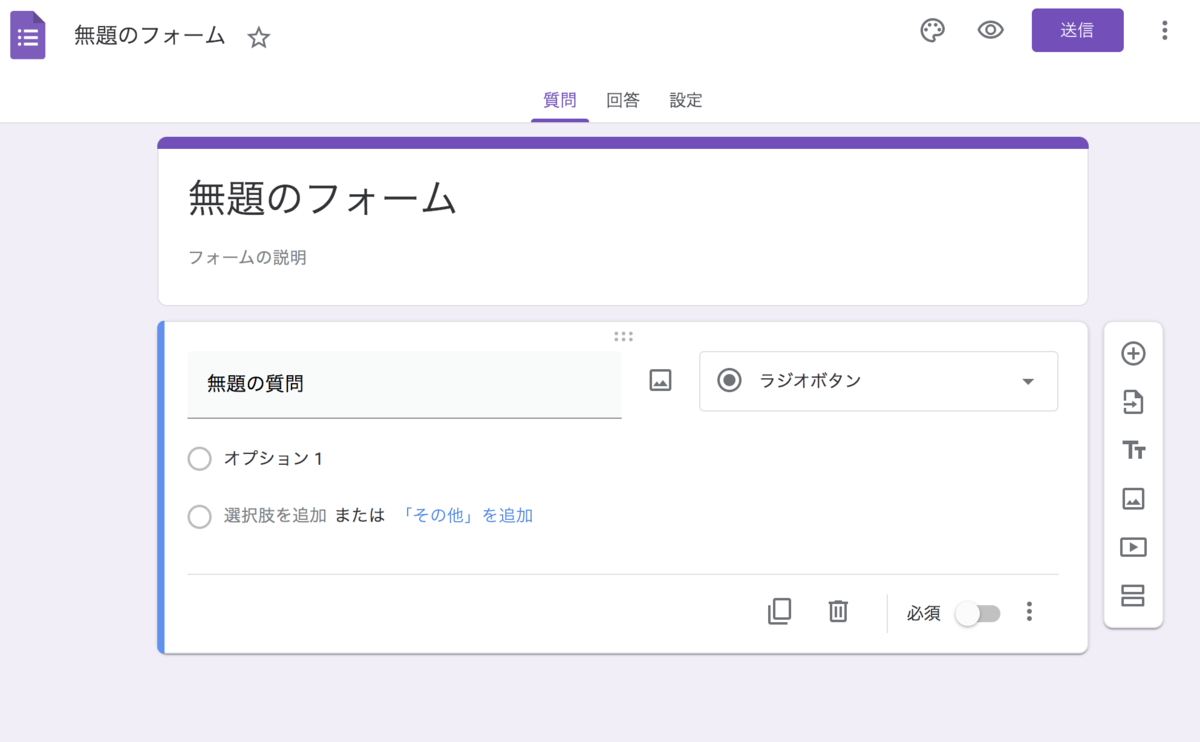Add a title and description via Tt icon
Image resolution: width=1200 pixels, height=742 pixels.
tap(1133, 450)
